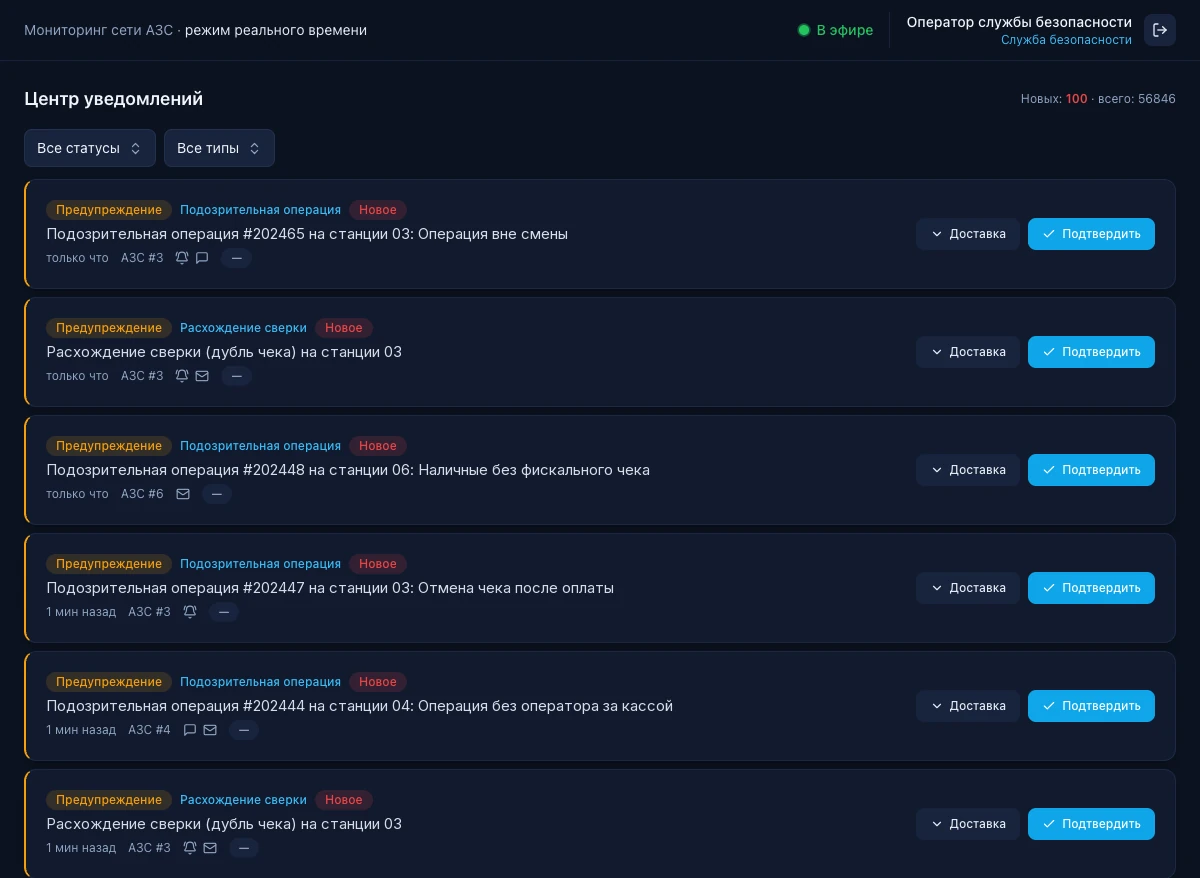
Task: Click the dash pill on the "1 мин назад" Расхождение сверки alert
Action: (244, 848)
